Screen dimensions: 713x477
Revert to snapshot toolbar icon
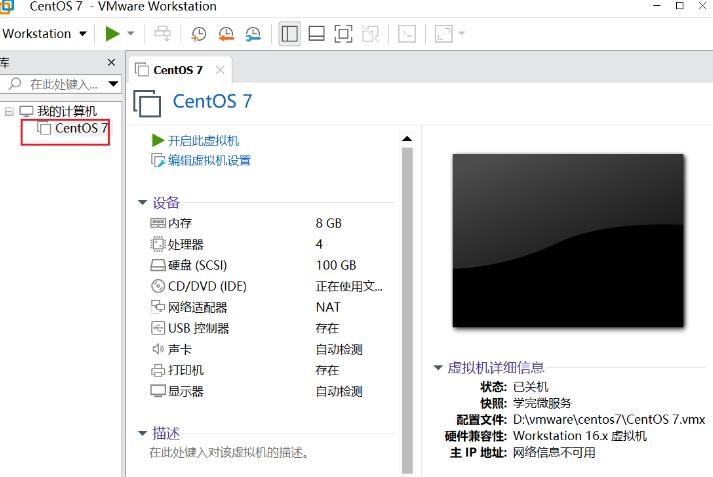pos(226,34)
